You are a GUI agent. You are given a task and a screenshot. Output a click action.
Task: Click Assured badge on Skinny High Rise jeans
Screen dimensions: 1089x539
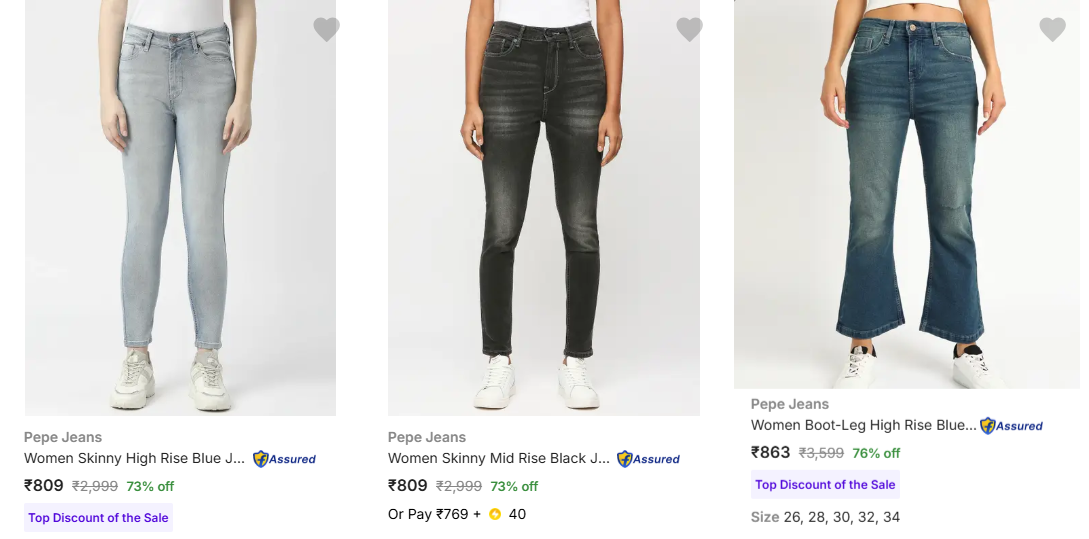(285, 459)
